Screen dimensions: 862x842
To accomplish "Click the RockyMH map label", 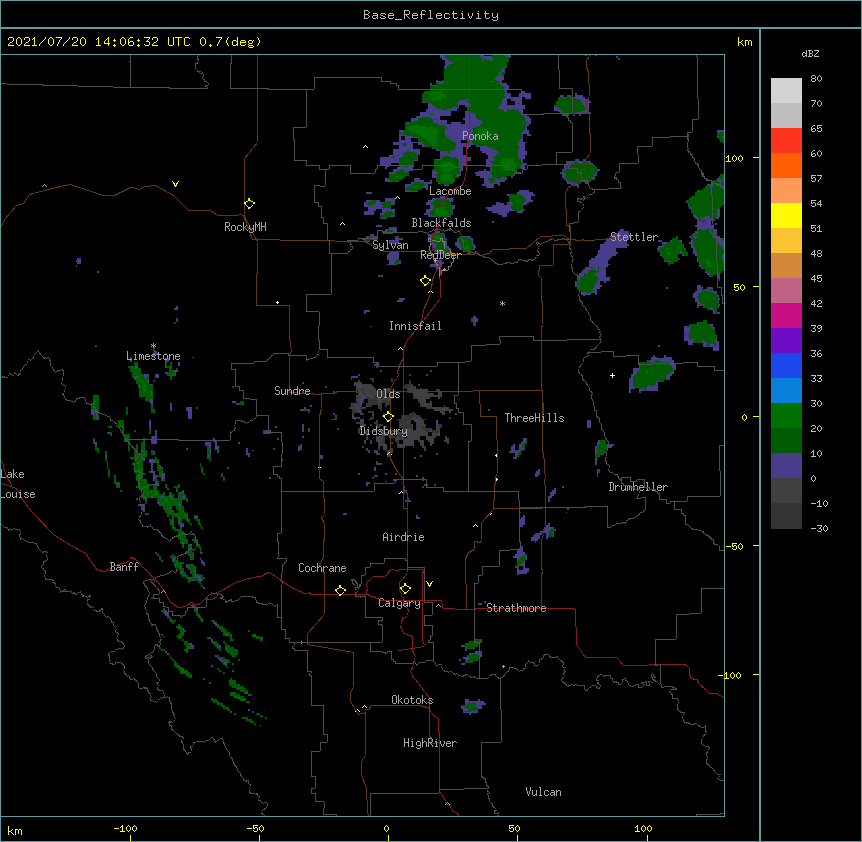I will pyautogui.click(x=245, y=227).
